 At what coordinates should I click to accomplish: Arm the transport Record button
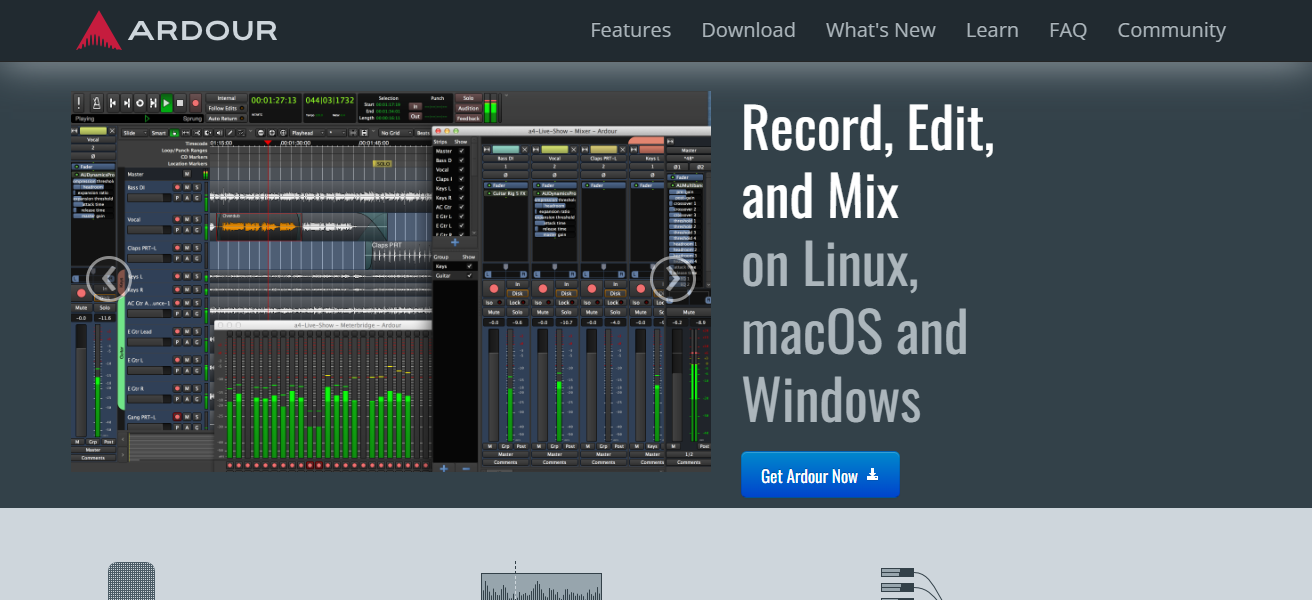pos(195,102)
